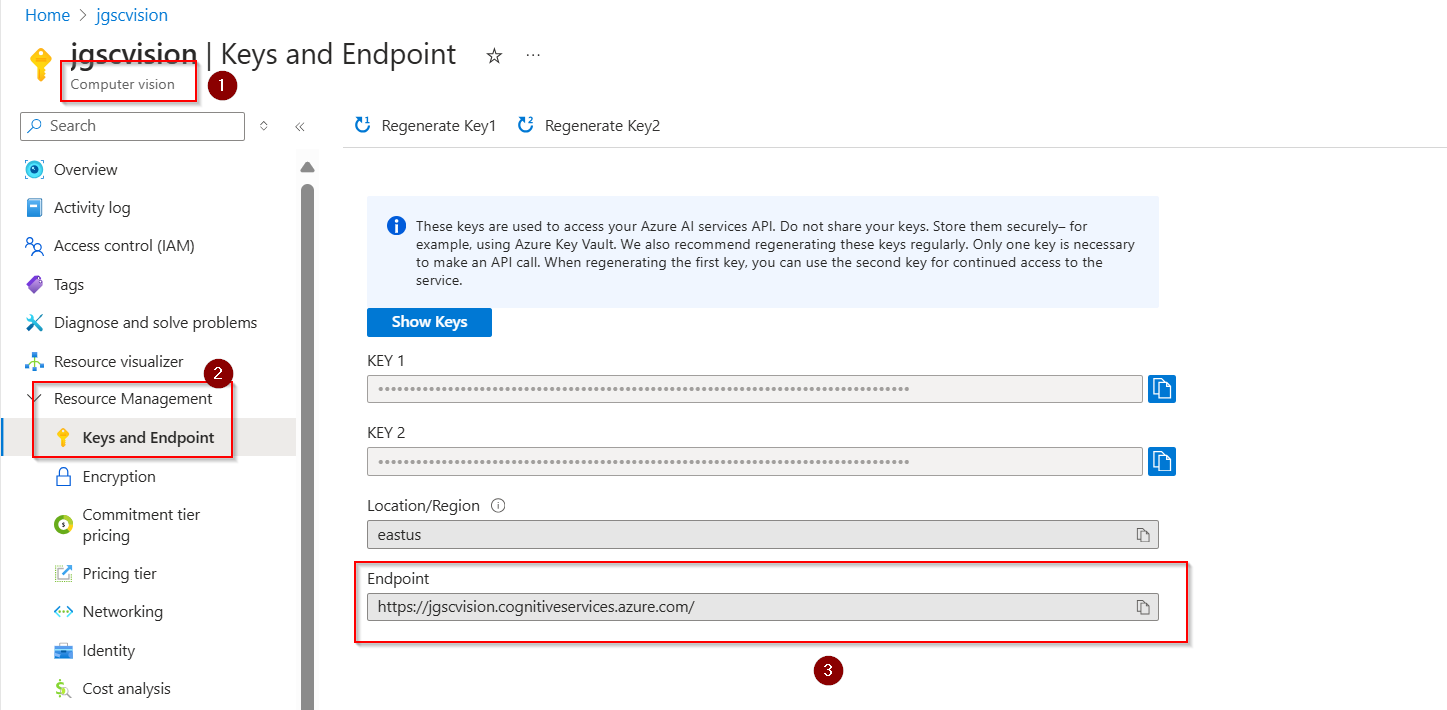
Task: Click the Networking icon
Action: 63,612
